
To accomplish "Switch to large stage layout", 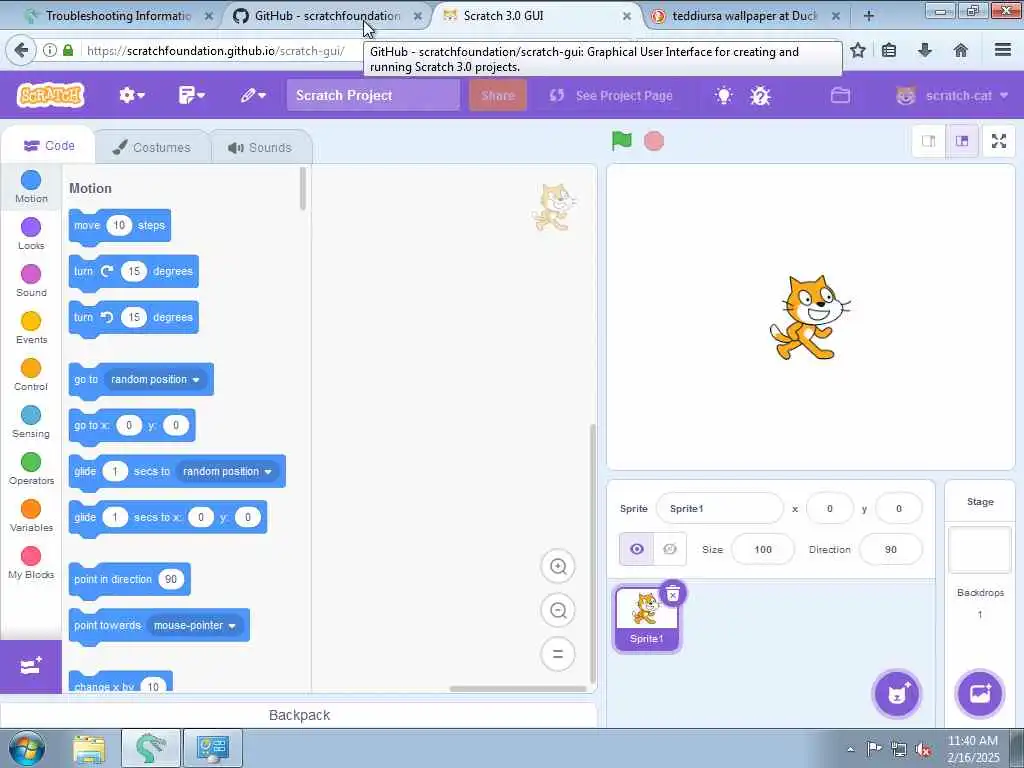I will [x=962, y=141].
